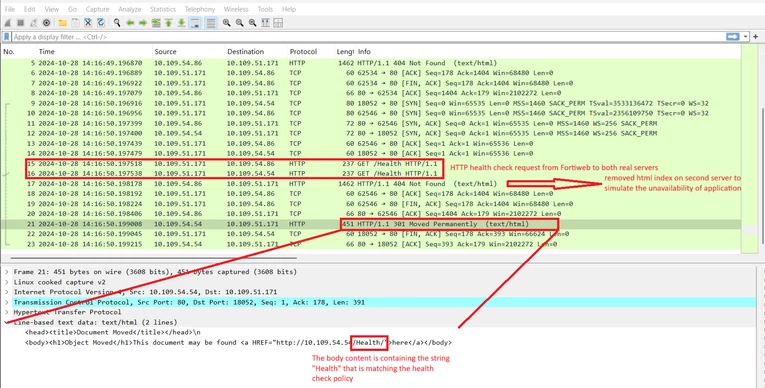
Task: Open the Capture menu
Action: tap(98, 9)
